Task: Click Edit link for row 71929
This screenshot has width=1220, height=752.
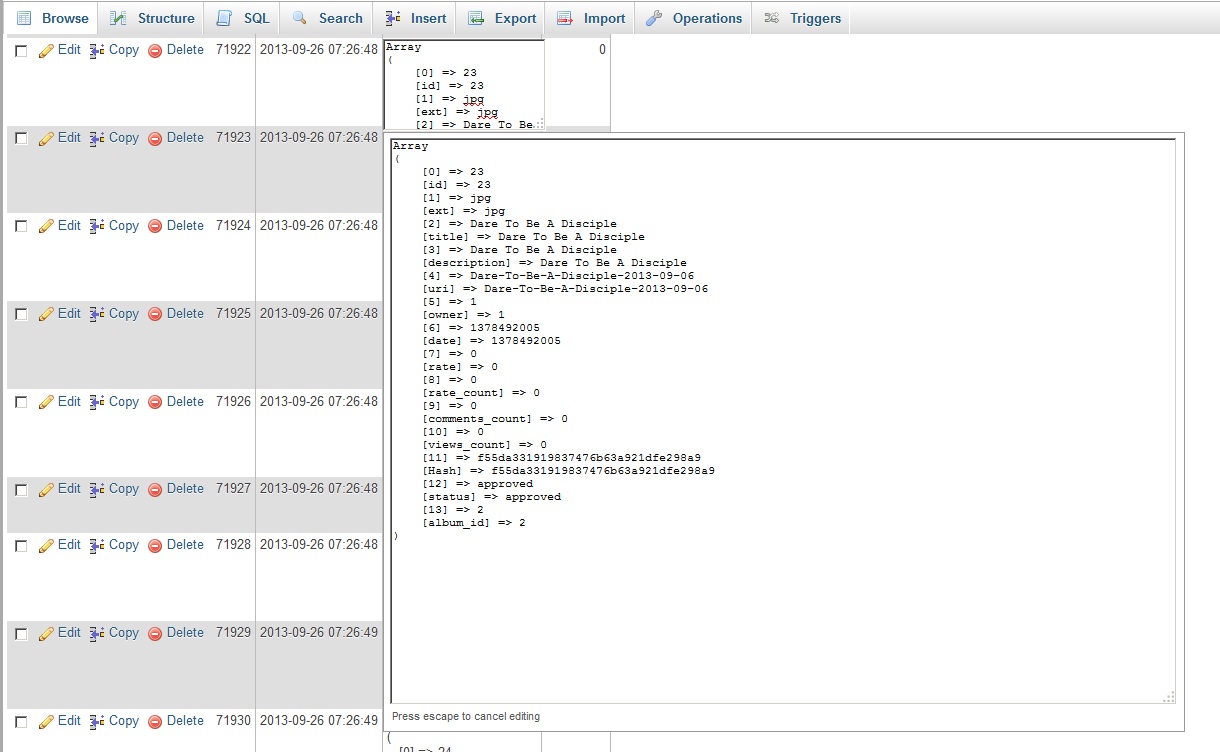Action: pos(69,633)
